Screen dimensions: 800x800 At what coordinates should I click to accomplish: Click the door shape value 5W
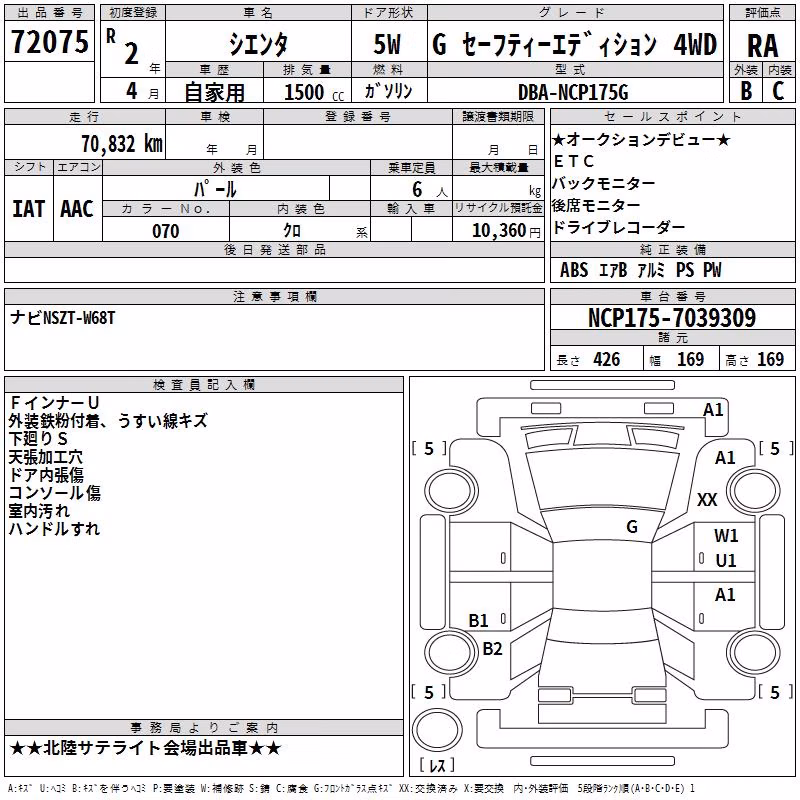(388, 44)
